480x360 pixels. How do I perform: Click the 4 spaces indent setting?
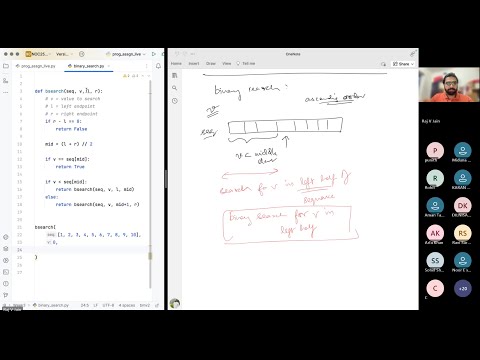(x=127, y=305)
